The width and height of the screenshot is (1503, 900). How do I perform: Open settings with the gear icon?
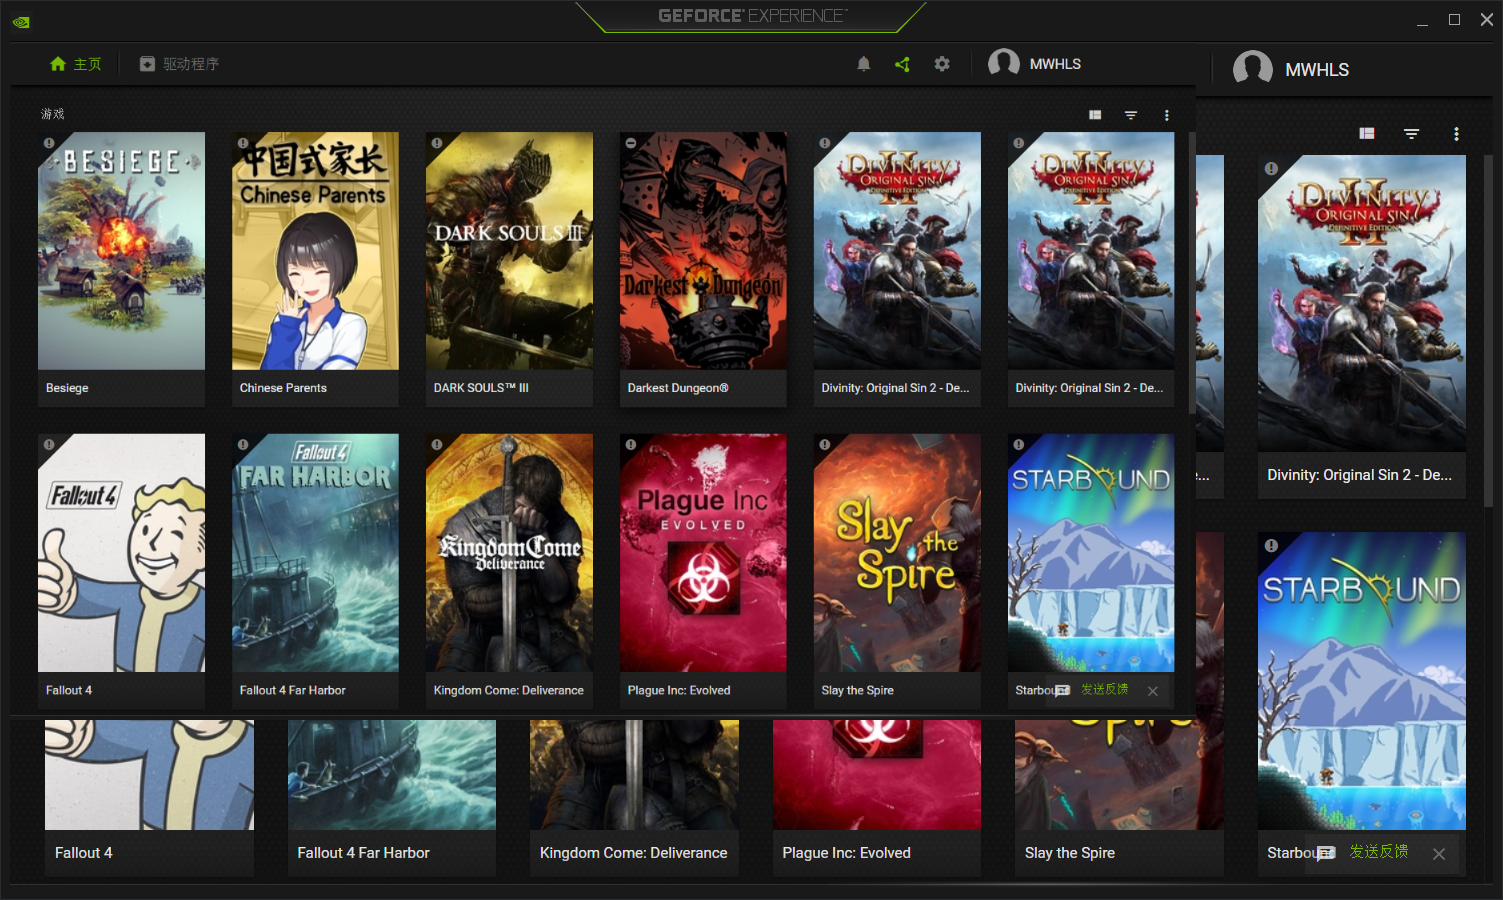pos(942,64)
